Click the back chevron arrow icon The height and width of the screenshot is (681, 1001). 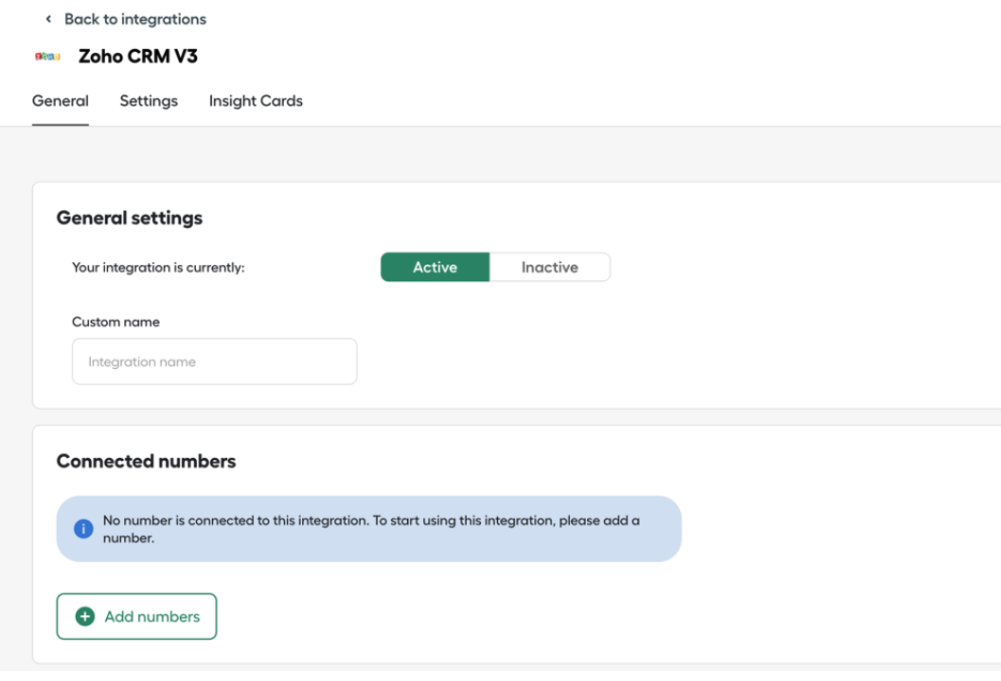click(49, 19)
